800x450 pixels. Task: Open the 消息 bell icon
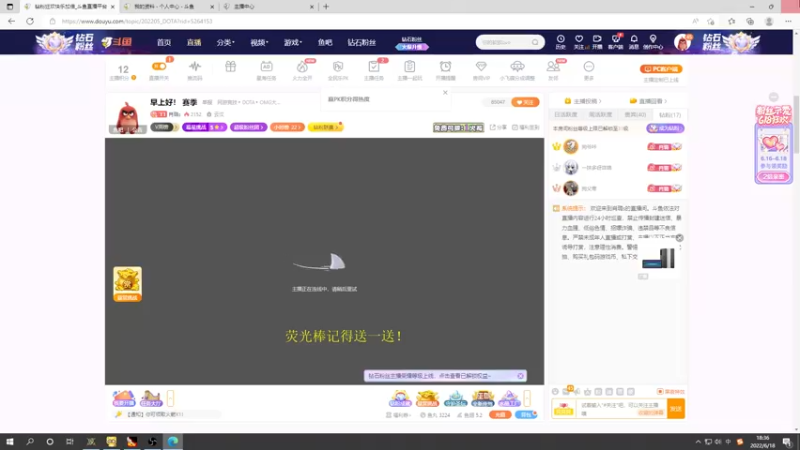[x=634, y=42]
